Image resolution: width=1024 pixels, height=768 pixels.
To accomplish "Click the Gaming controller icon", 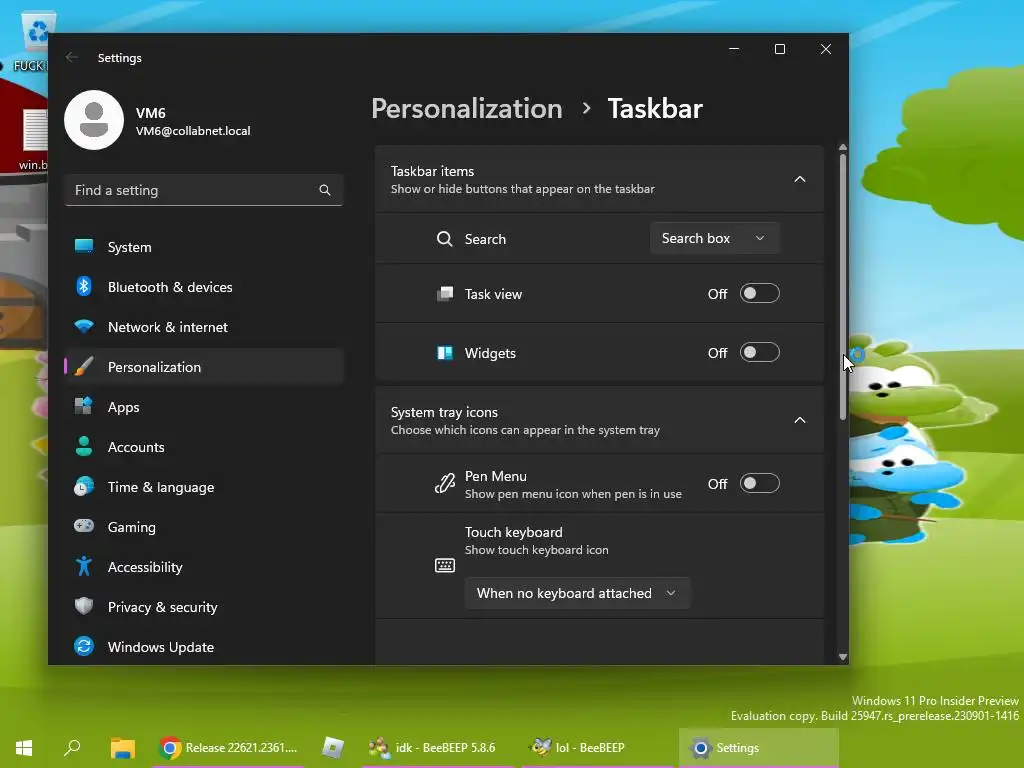I will pyautogui.click(x=84, y=526).
